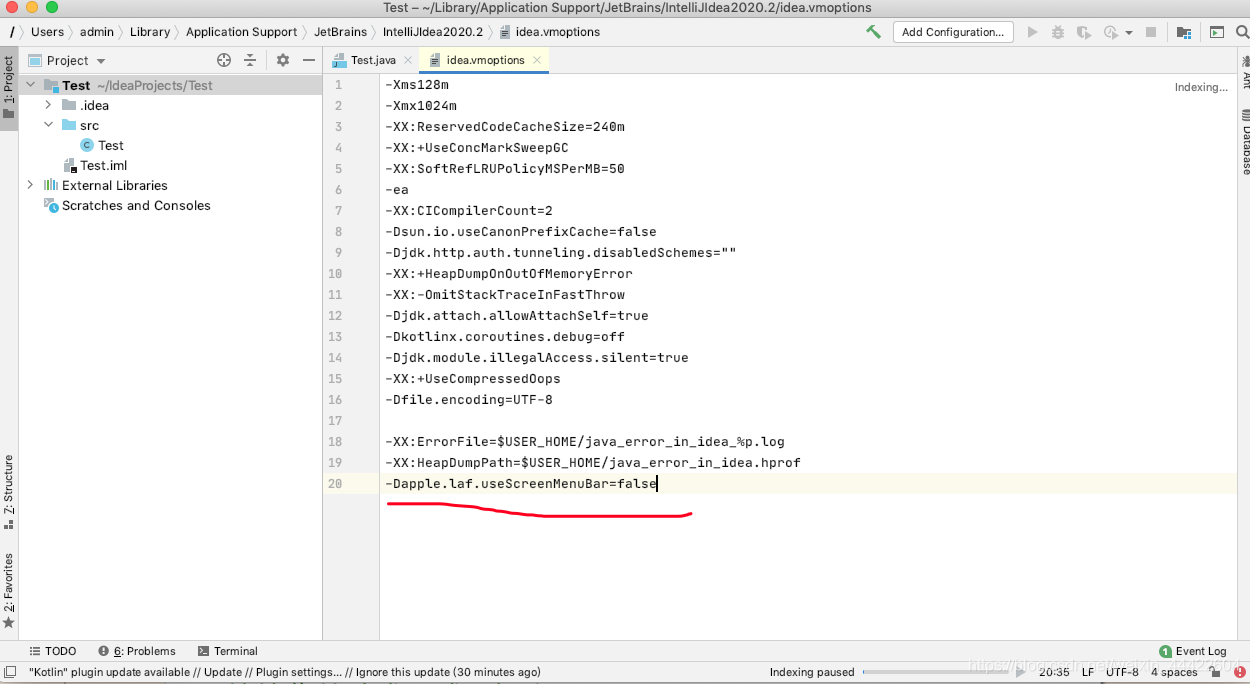Click breadcrumb IntelliJIdea2020.2
Image resolution: width=1250 pixels, height=684 pixels.
pyautogui.click(x=433, y=32)
